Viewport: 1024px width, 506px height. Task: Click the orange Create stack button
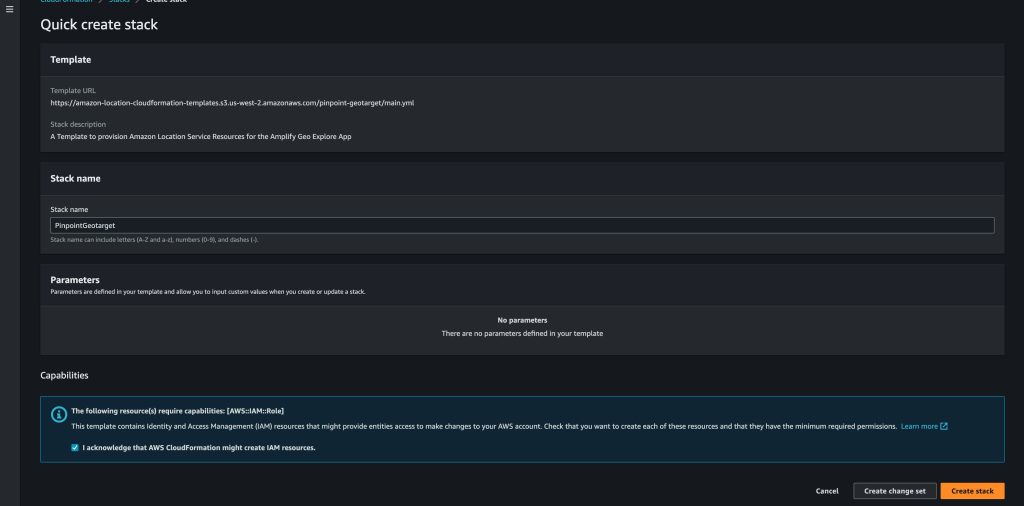[x=972, y=491]
